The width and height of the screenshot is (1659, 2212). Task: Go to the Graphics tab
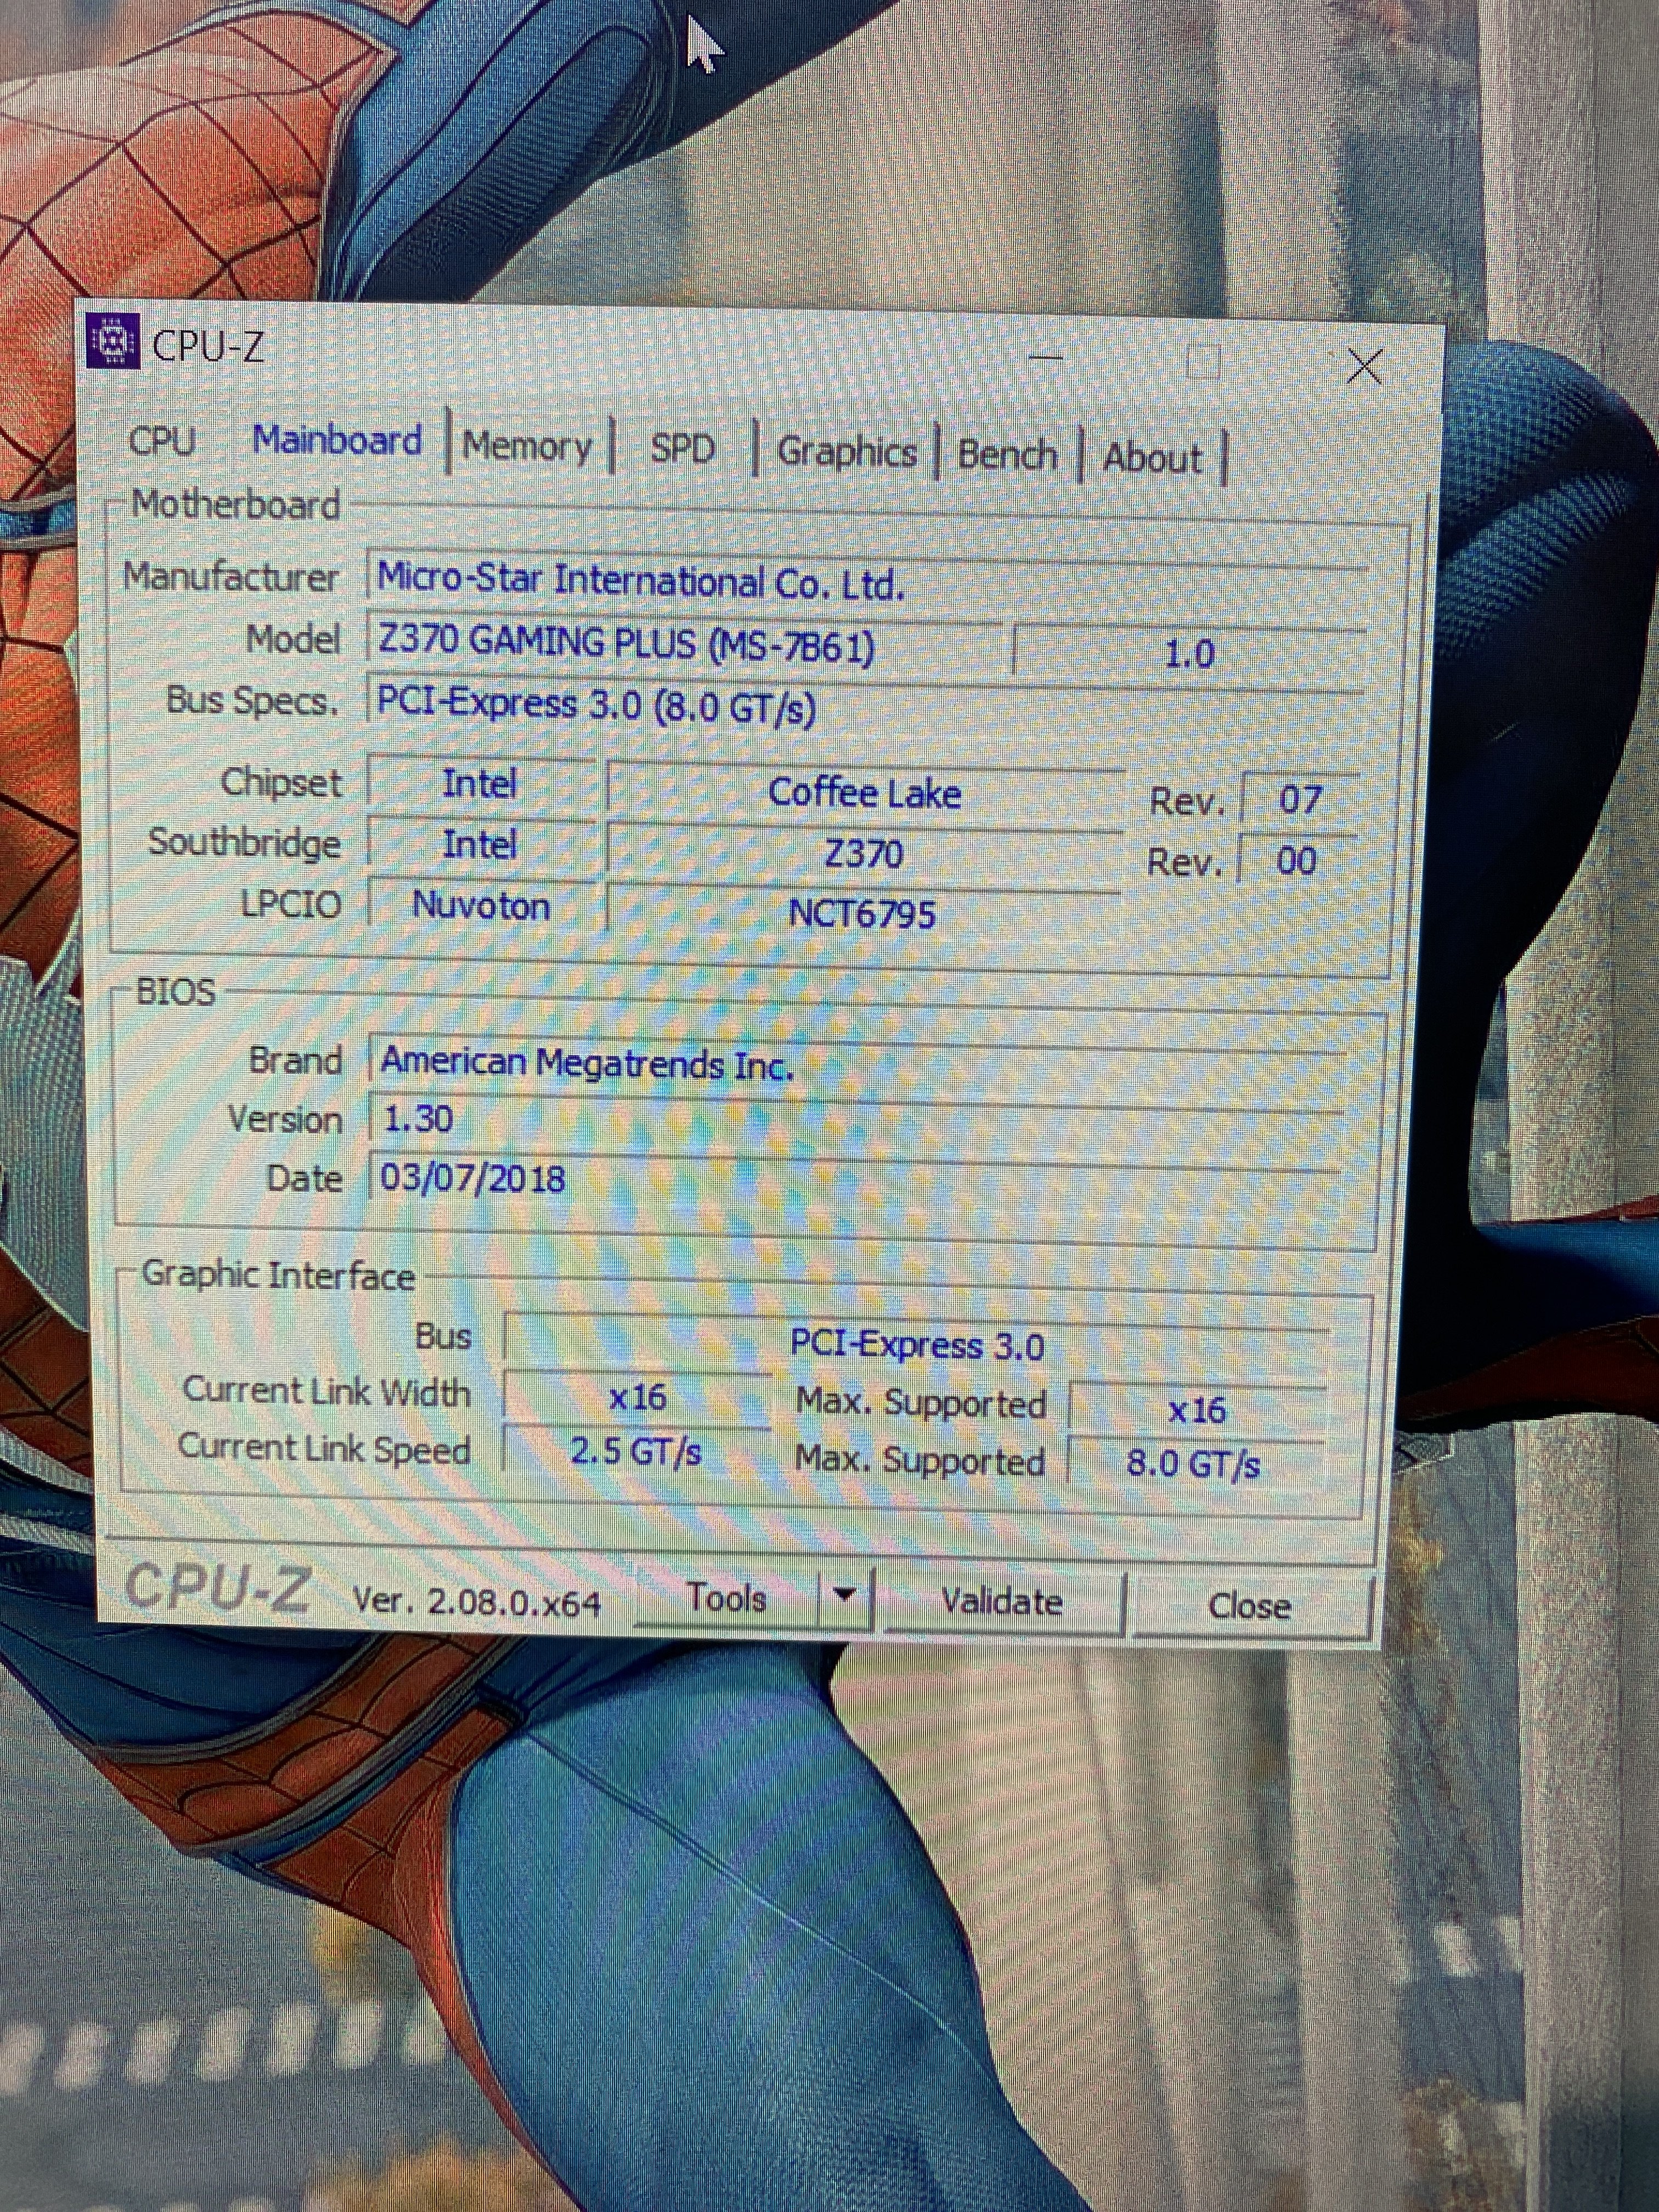pos(846,452)
